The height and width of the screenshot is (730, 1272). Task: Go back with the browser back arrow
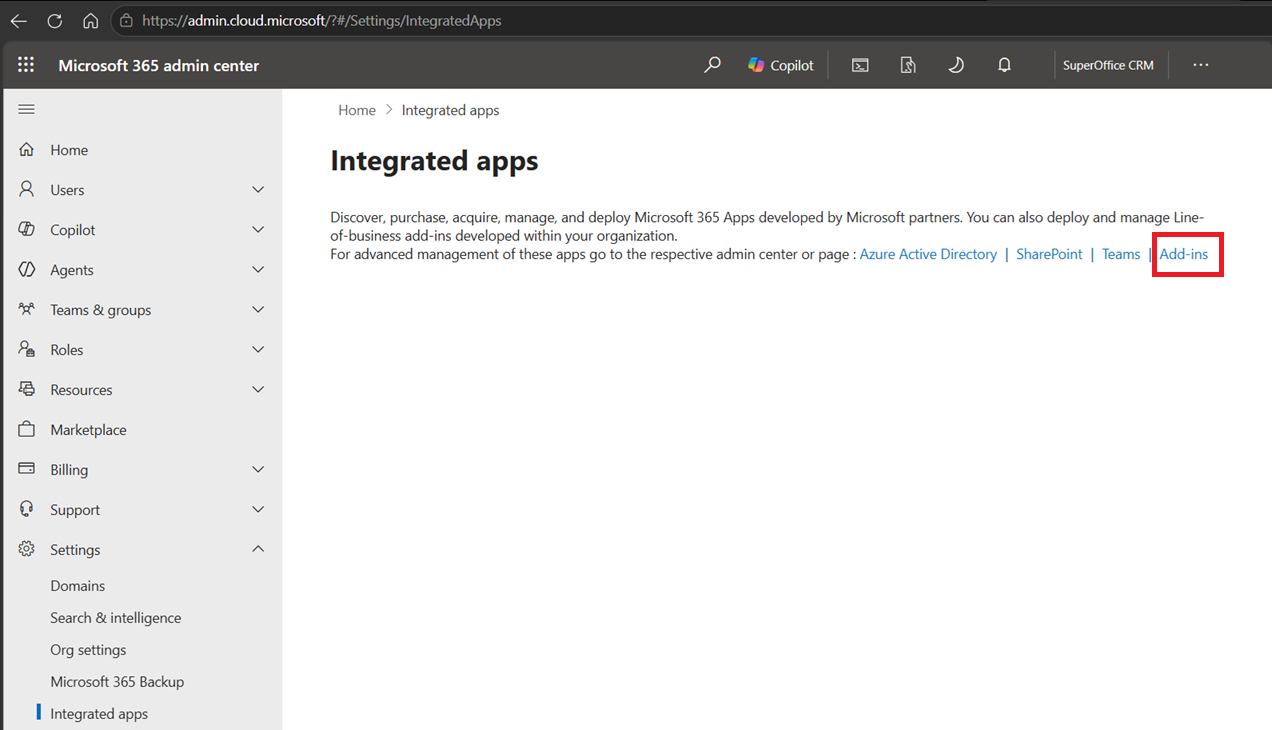point(19,20)
